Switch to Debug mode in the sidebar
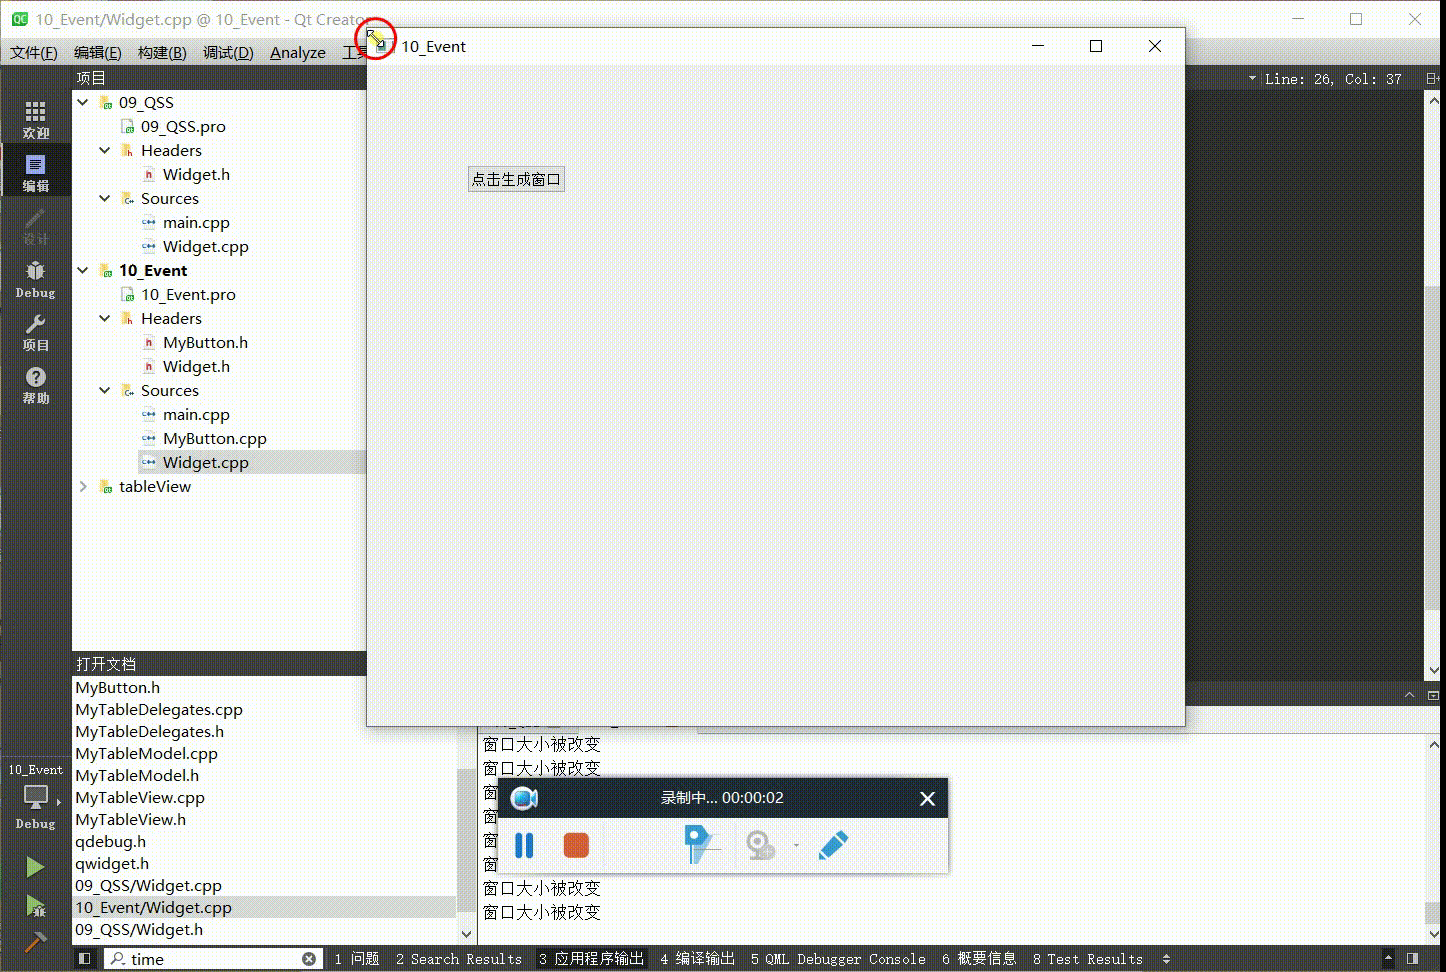 35,279
